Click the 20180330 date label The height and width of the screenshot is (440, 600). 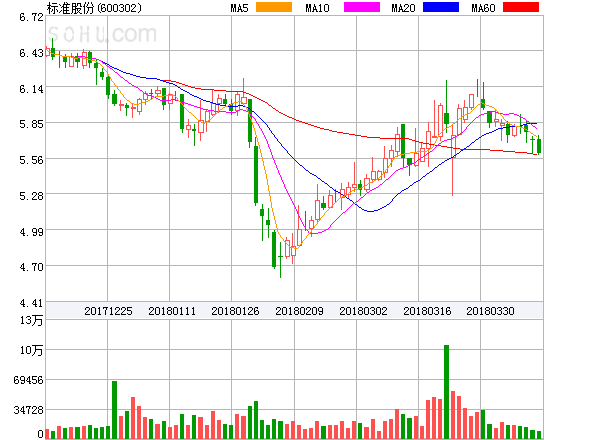[x=490, y=311]
